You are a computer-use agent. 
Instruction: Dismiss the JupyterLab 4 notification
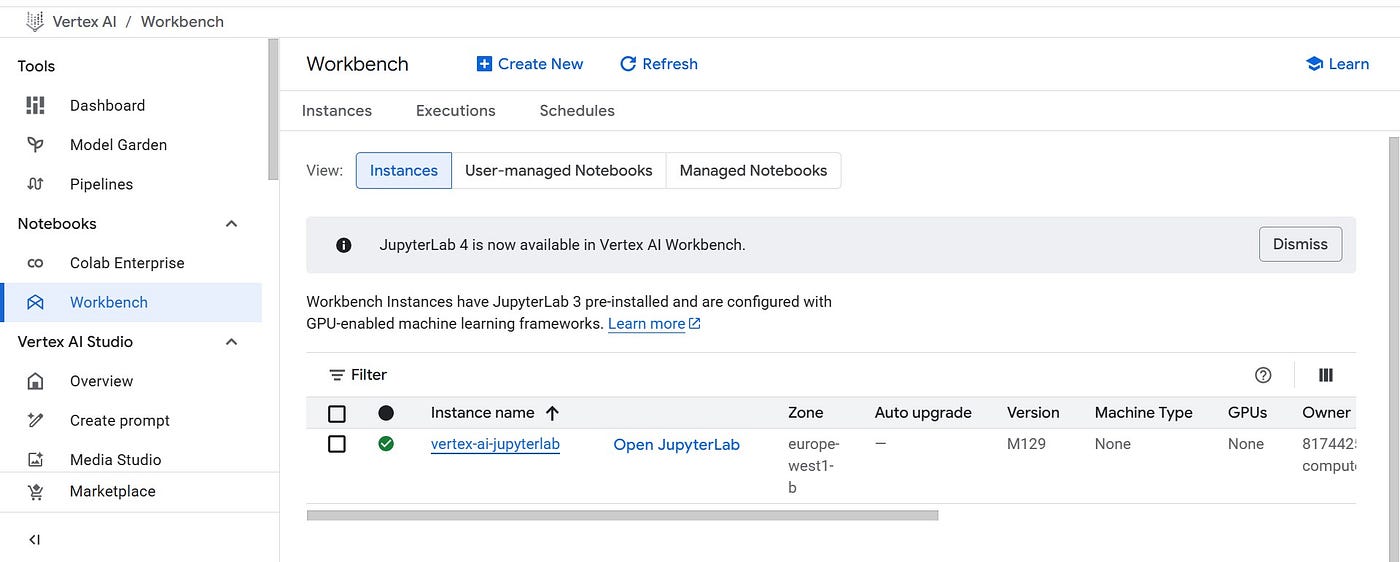(1299, 244)
